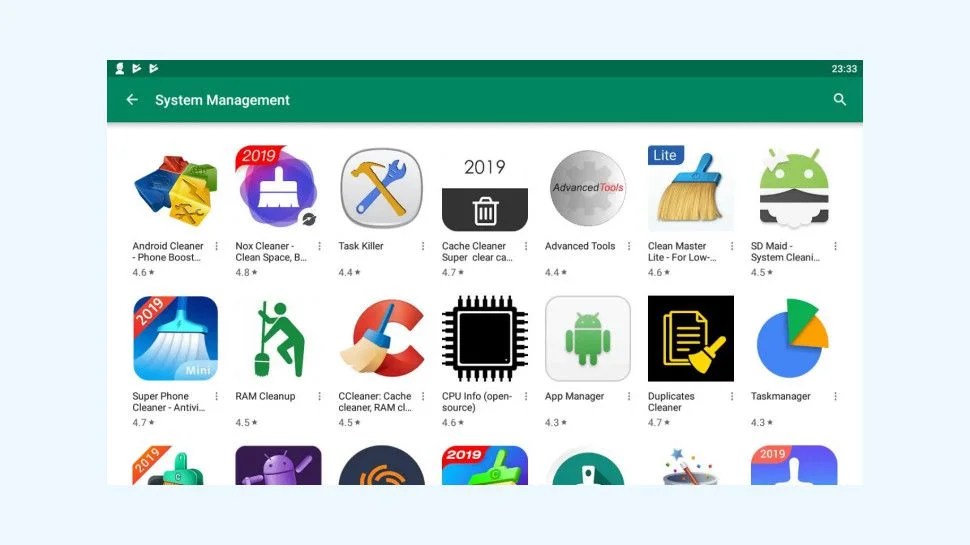This screenshot has width=970, height=545.
Task: Click the Task Killer app title
Action: pyautogui.click(x=361, y=246)
